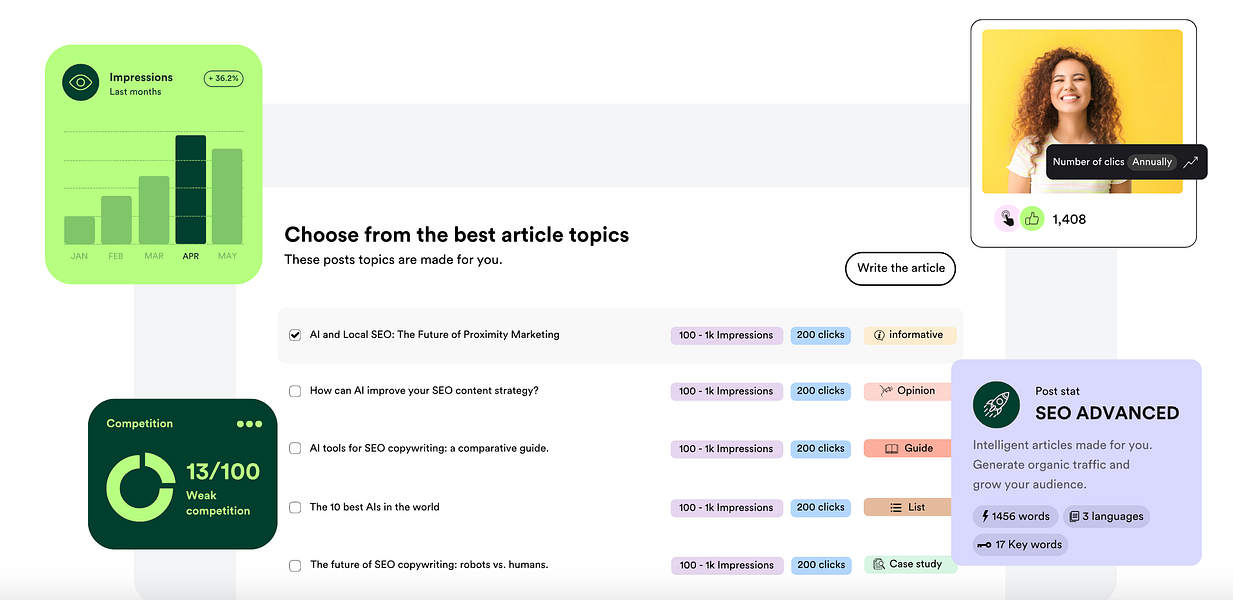The image size is (1233, 600).
Task: Click the lightning icon beside 1456 words
Action: tap(985, 516)
